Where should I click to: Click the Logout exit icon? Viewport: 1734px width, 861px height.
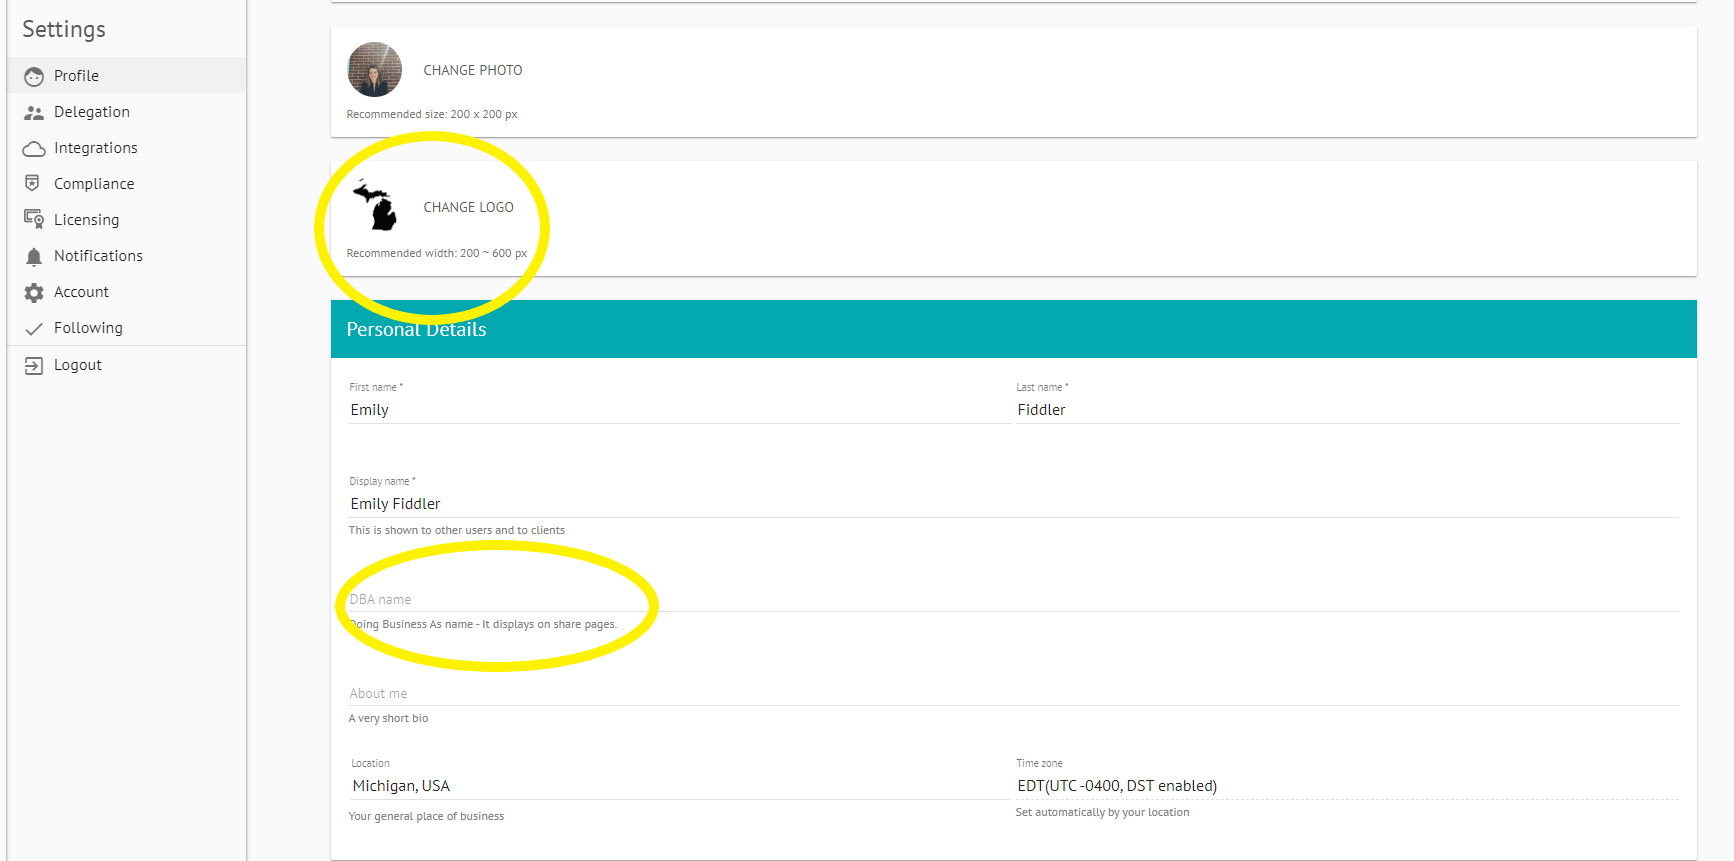click(x=34, y=365)
